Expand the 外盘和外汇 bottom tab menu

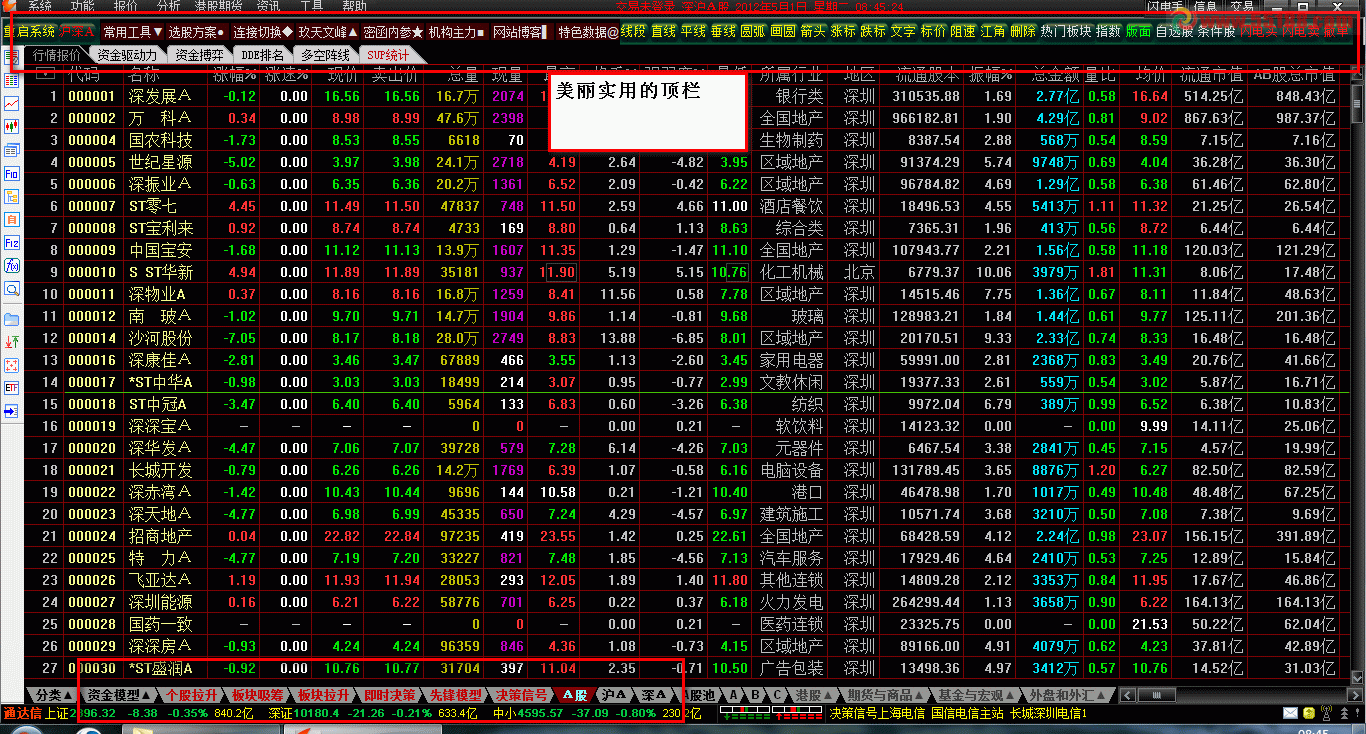(x=1069, y=694)
